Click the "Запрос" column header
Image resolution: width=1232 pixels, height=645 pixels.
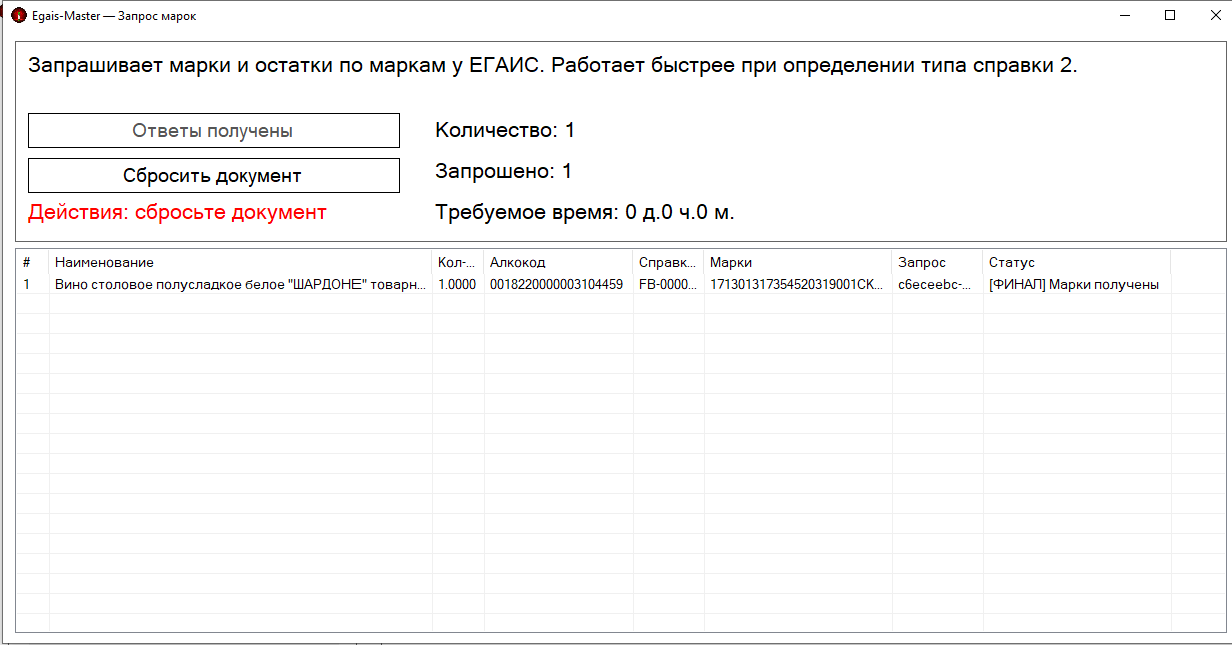[936, 262]
